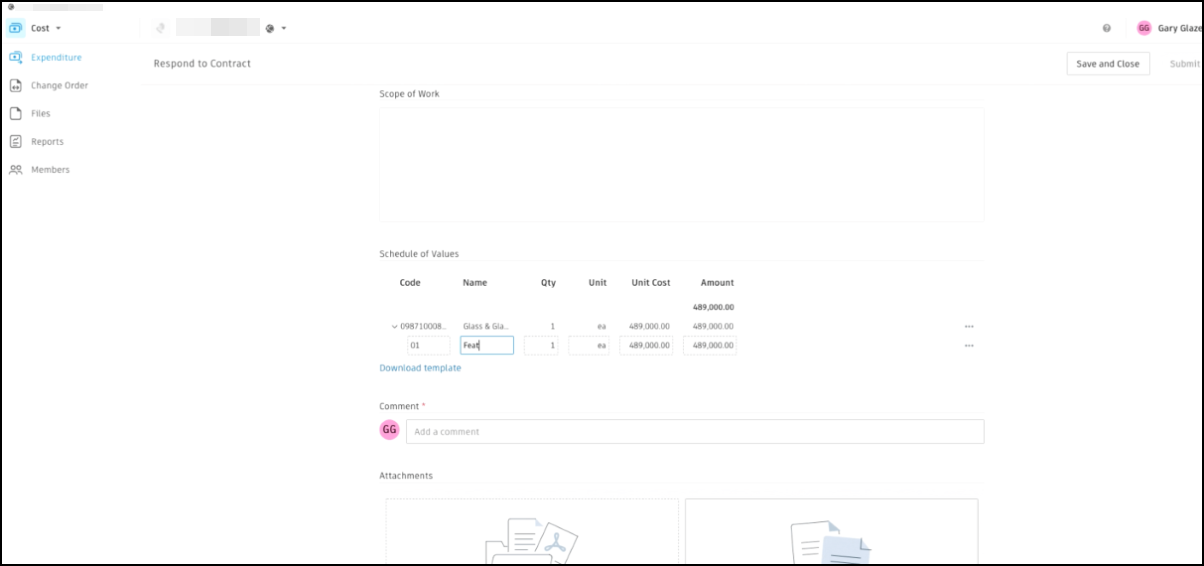Click the Unit field showing ea in row 01
The height and width of the screenshot is (566, 1204).
pyautogui.click(x=588, y=345)
